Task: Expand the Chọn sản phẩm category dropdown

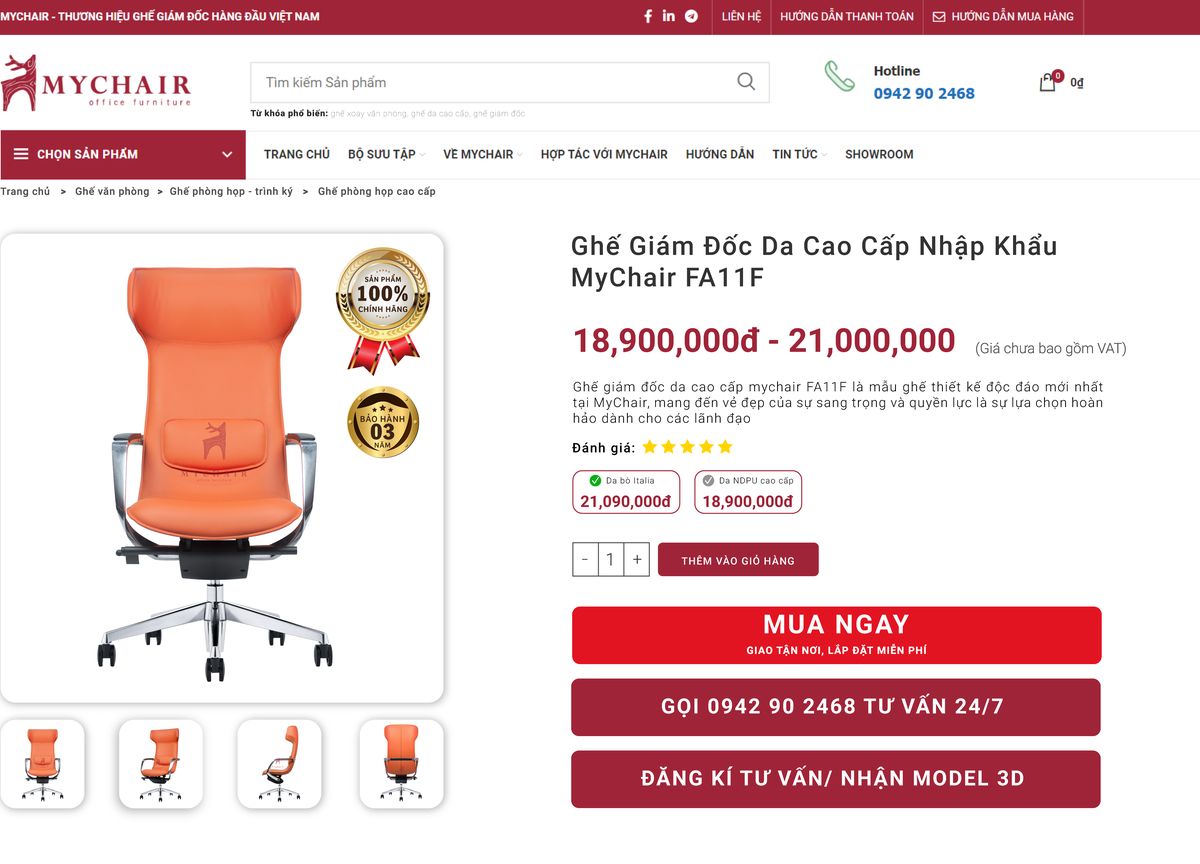Action: coord(123,154)
